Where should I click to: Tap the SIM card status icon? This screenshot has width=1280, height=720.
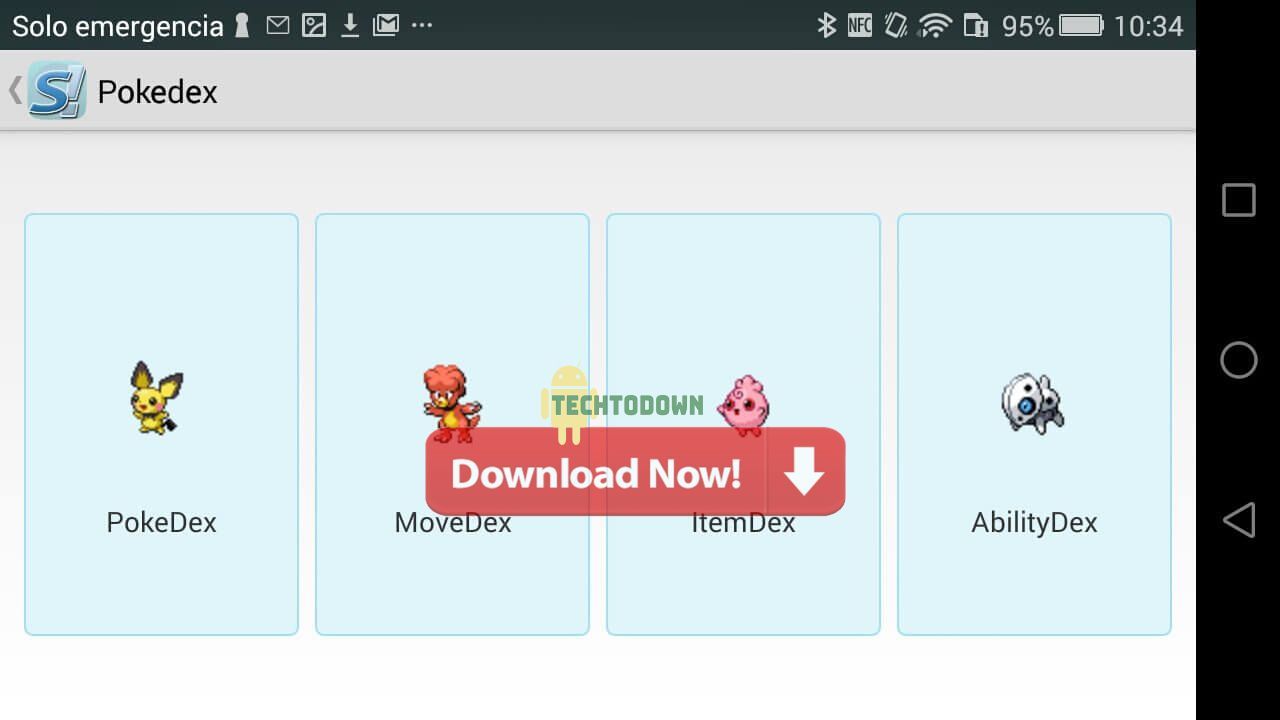[976, 25]
